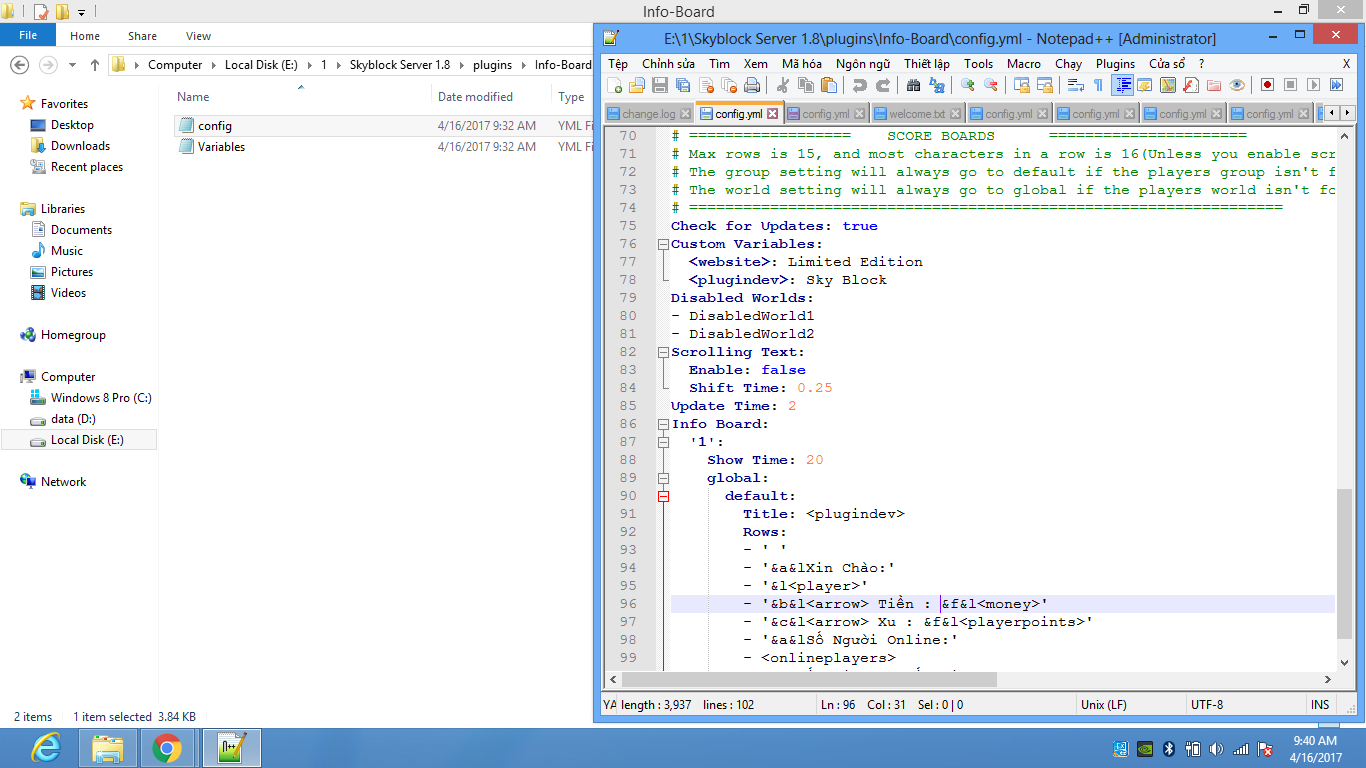Collapse the 'Scrolling Text' fold marker
This screenshot has height=768, width=1366.
662,352
